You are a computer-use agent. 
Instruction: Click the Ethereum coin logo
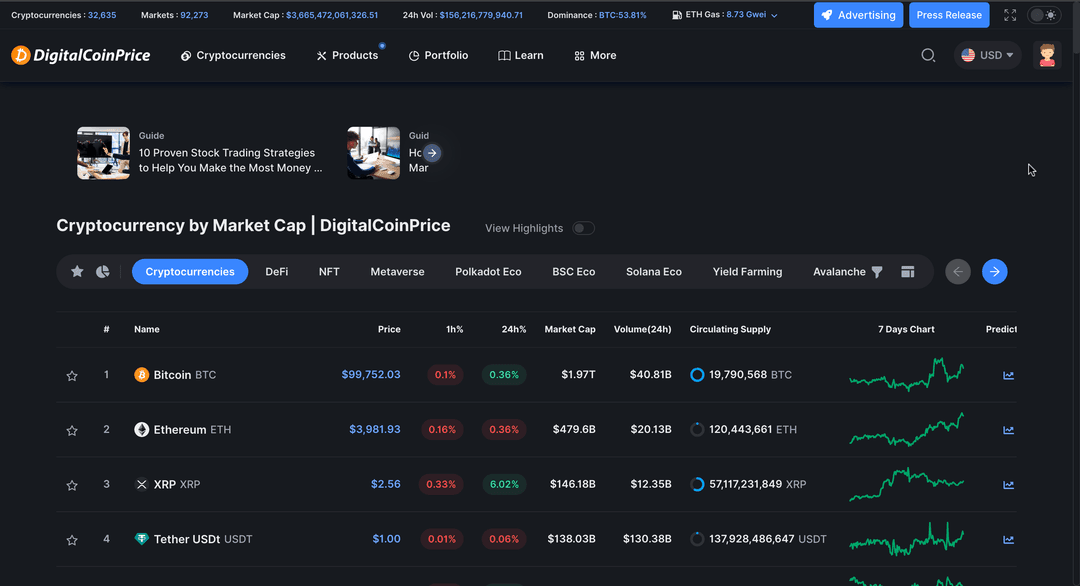tap(141, 430)
